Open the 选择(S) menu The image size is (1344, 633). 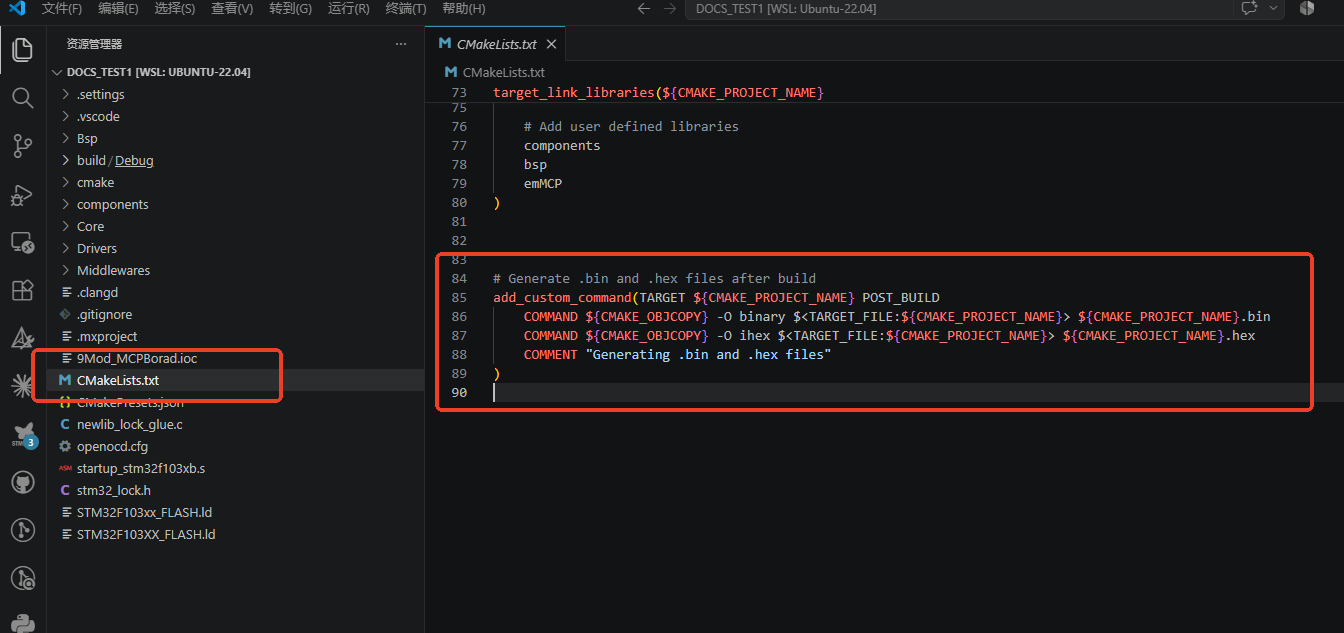click(175, 9)
